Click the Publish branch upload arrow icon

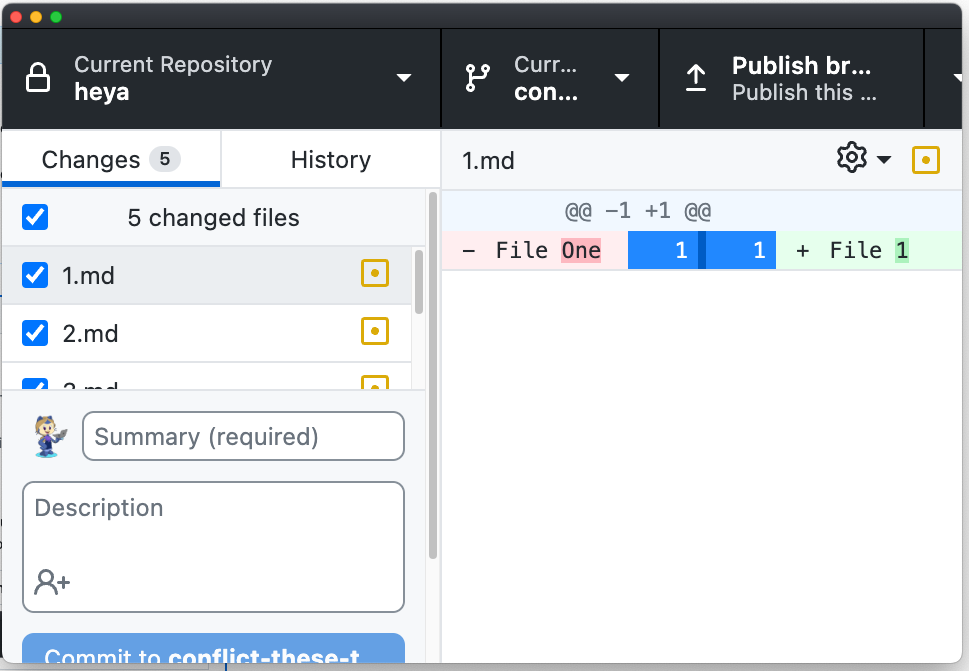696,77
